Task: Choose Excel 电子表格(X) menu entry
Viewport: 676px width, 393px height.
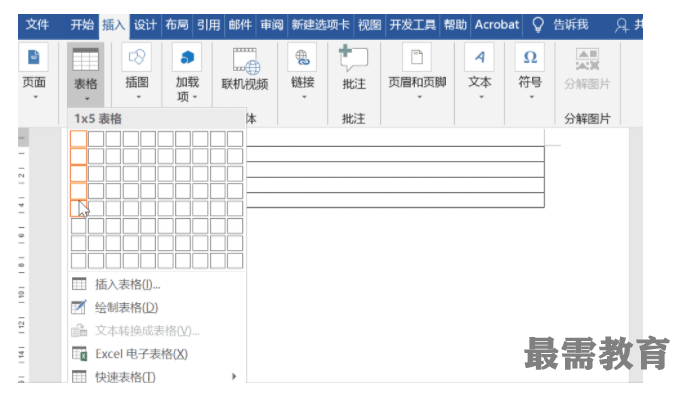Action: pyautogui.click(x=157, y=354)
